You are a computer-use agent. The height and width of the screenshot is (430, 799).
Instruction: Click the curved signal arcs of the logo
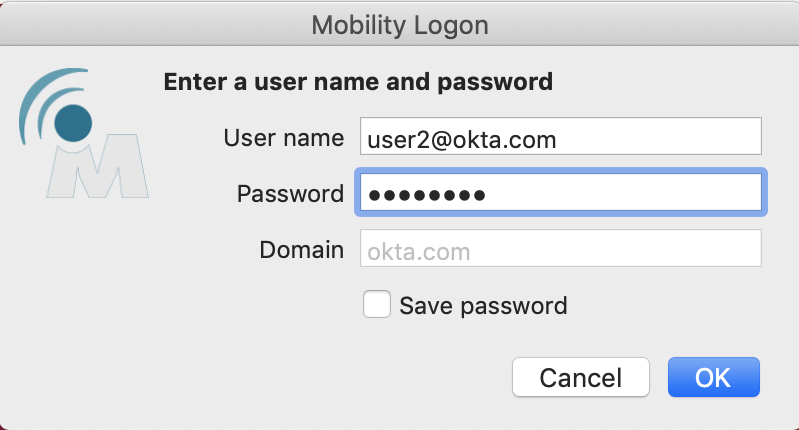(45, 100)
